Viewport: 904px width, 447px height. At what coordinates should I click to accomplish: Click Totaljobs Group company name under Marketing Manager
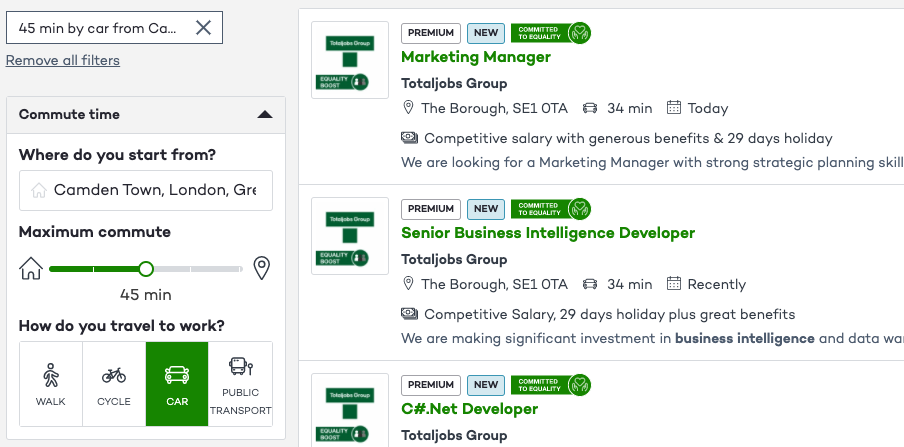454,83
